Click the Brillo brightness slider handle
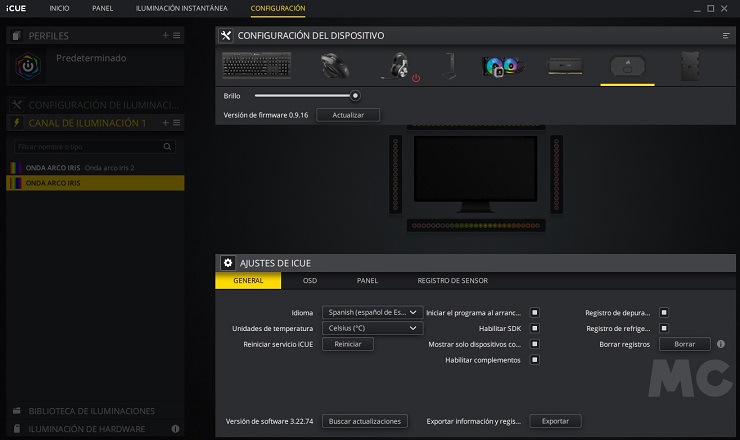This screenshot has width=740, height=440. tap(355, 96)
